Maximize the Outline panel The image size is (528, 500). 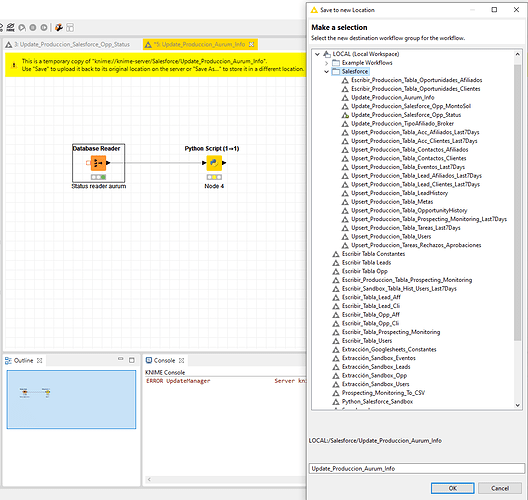[x=132, y=360]
